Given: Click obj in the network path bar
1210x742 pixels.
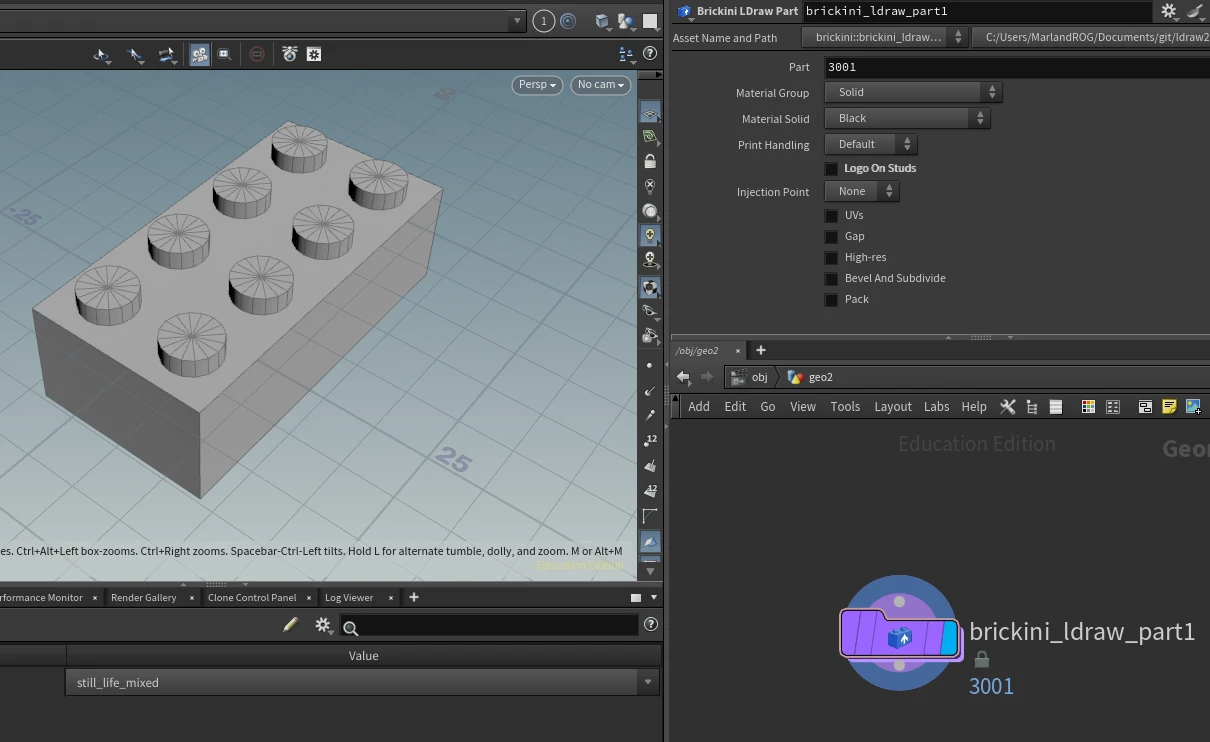Looking at the screenshot, I should (x=750, y=377).
